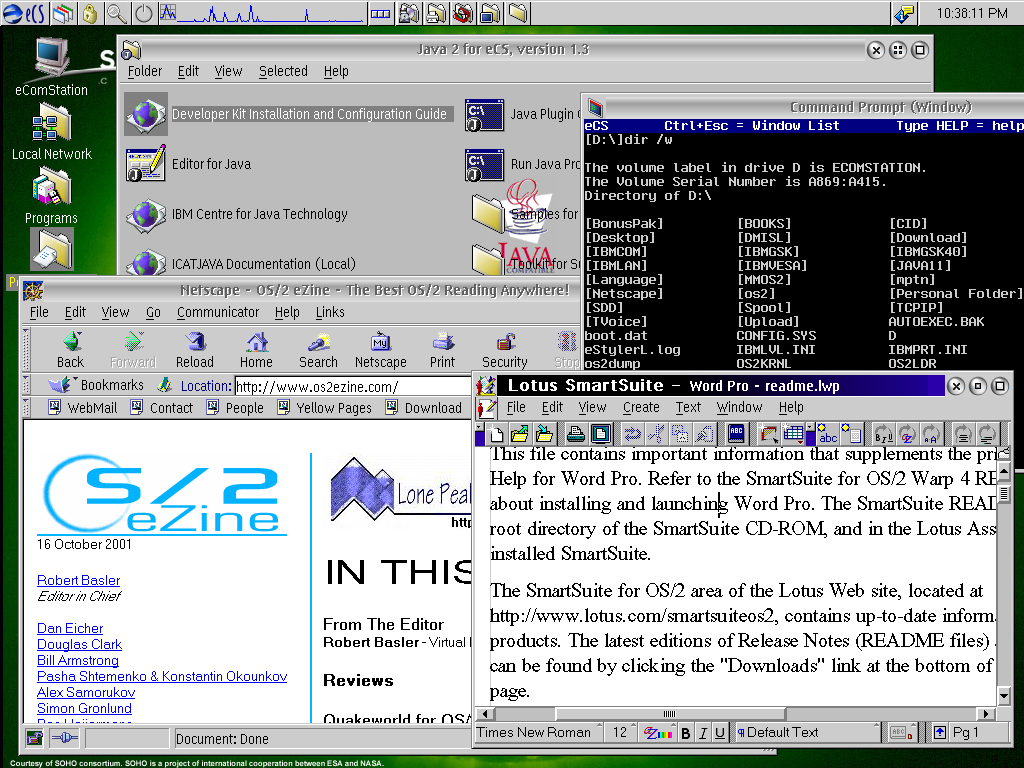This screenshot has width=1024, height=768.
Task: Open Window menu in Word Pro
Action: 739,408
